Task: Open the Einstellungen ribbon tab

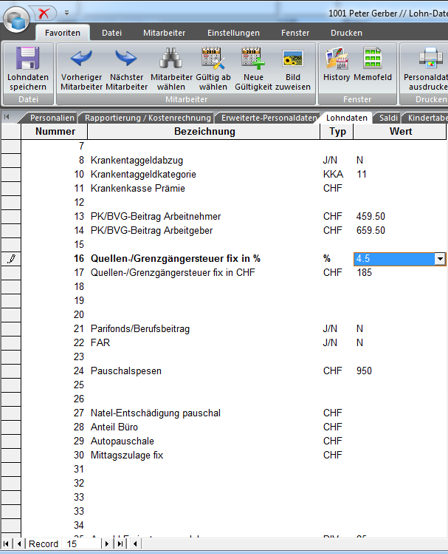Action: 233,33
